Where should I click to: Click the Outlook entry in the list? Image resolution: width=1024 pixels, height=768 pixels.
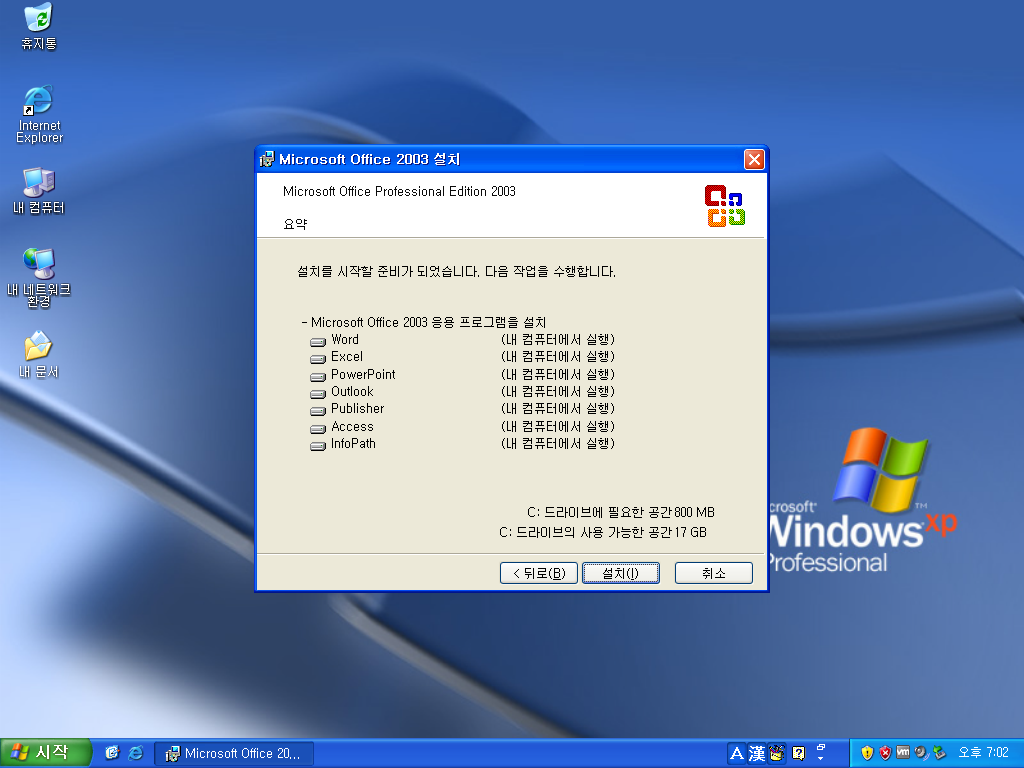coord(352,391)
